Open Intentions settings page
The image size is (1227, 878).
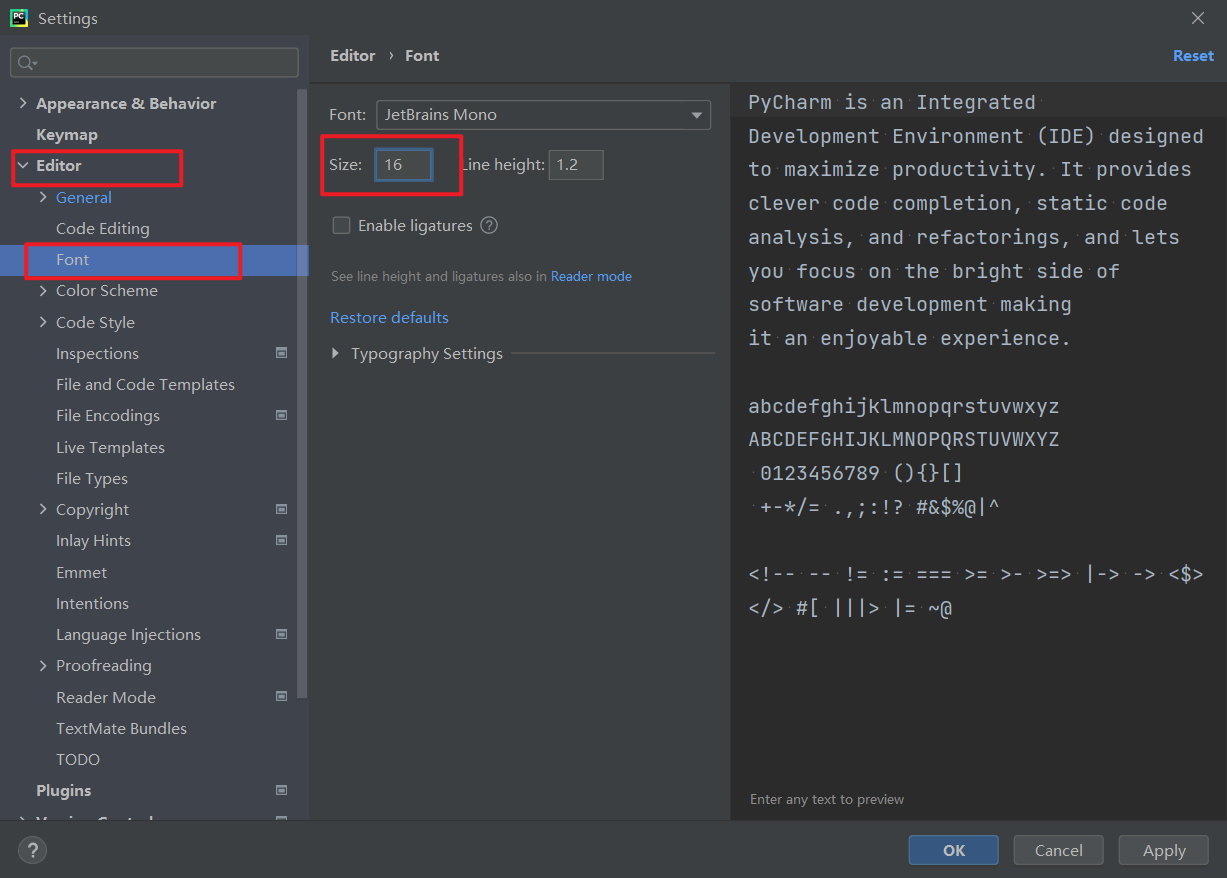pos(92,603)
